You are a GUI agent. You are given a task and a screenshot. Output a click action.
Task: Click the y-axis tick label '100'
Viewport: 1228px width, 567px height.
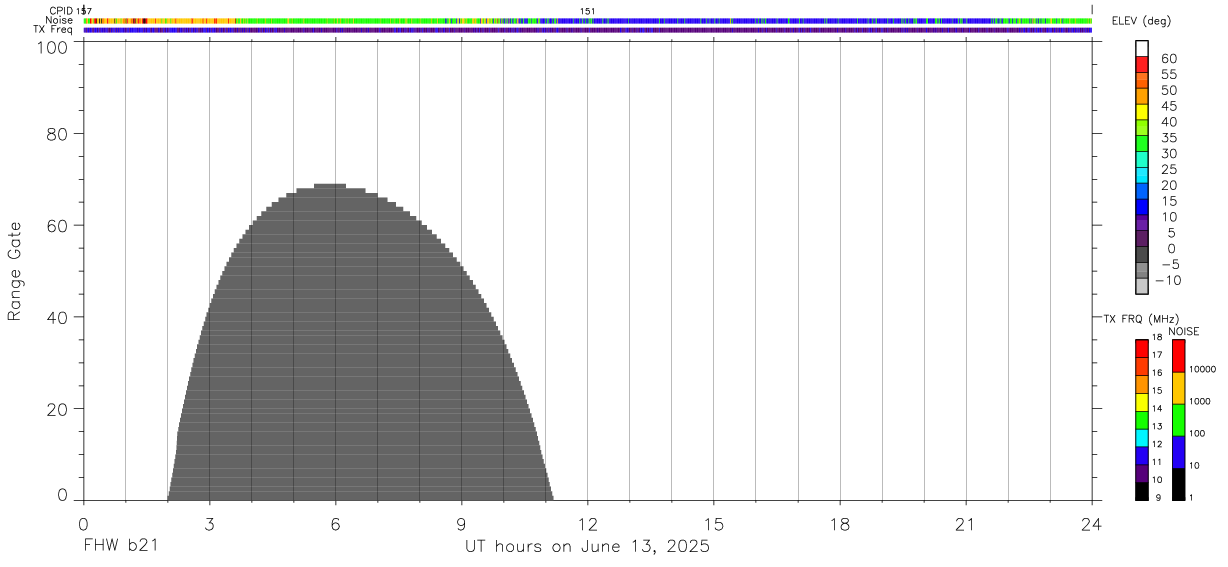click(51, 46)
